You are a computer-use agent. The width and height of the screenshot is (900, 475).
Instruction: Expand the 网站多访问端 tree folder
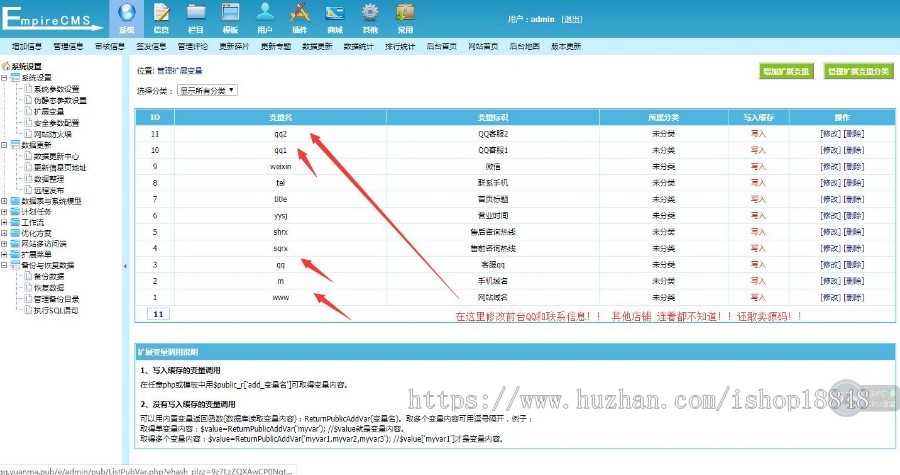(4, 243)
